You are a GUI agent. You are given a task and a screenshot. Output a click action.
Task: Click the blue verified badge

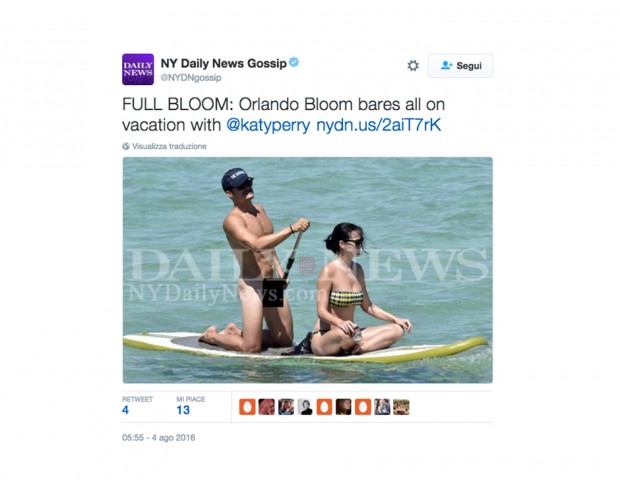tap(294, 62)
